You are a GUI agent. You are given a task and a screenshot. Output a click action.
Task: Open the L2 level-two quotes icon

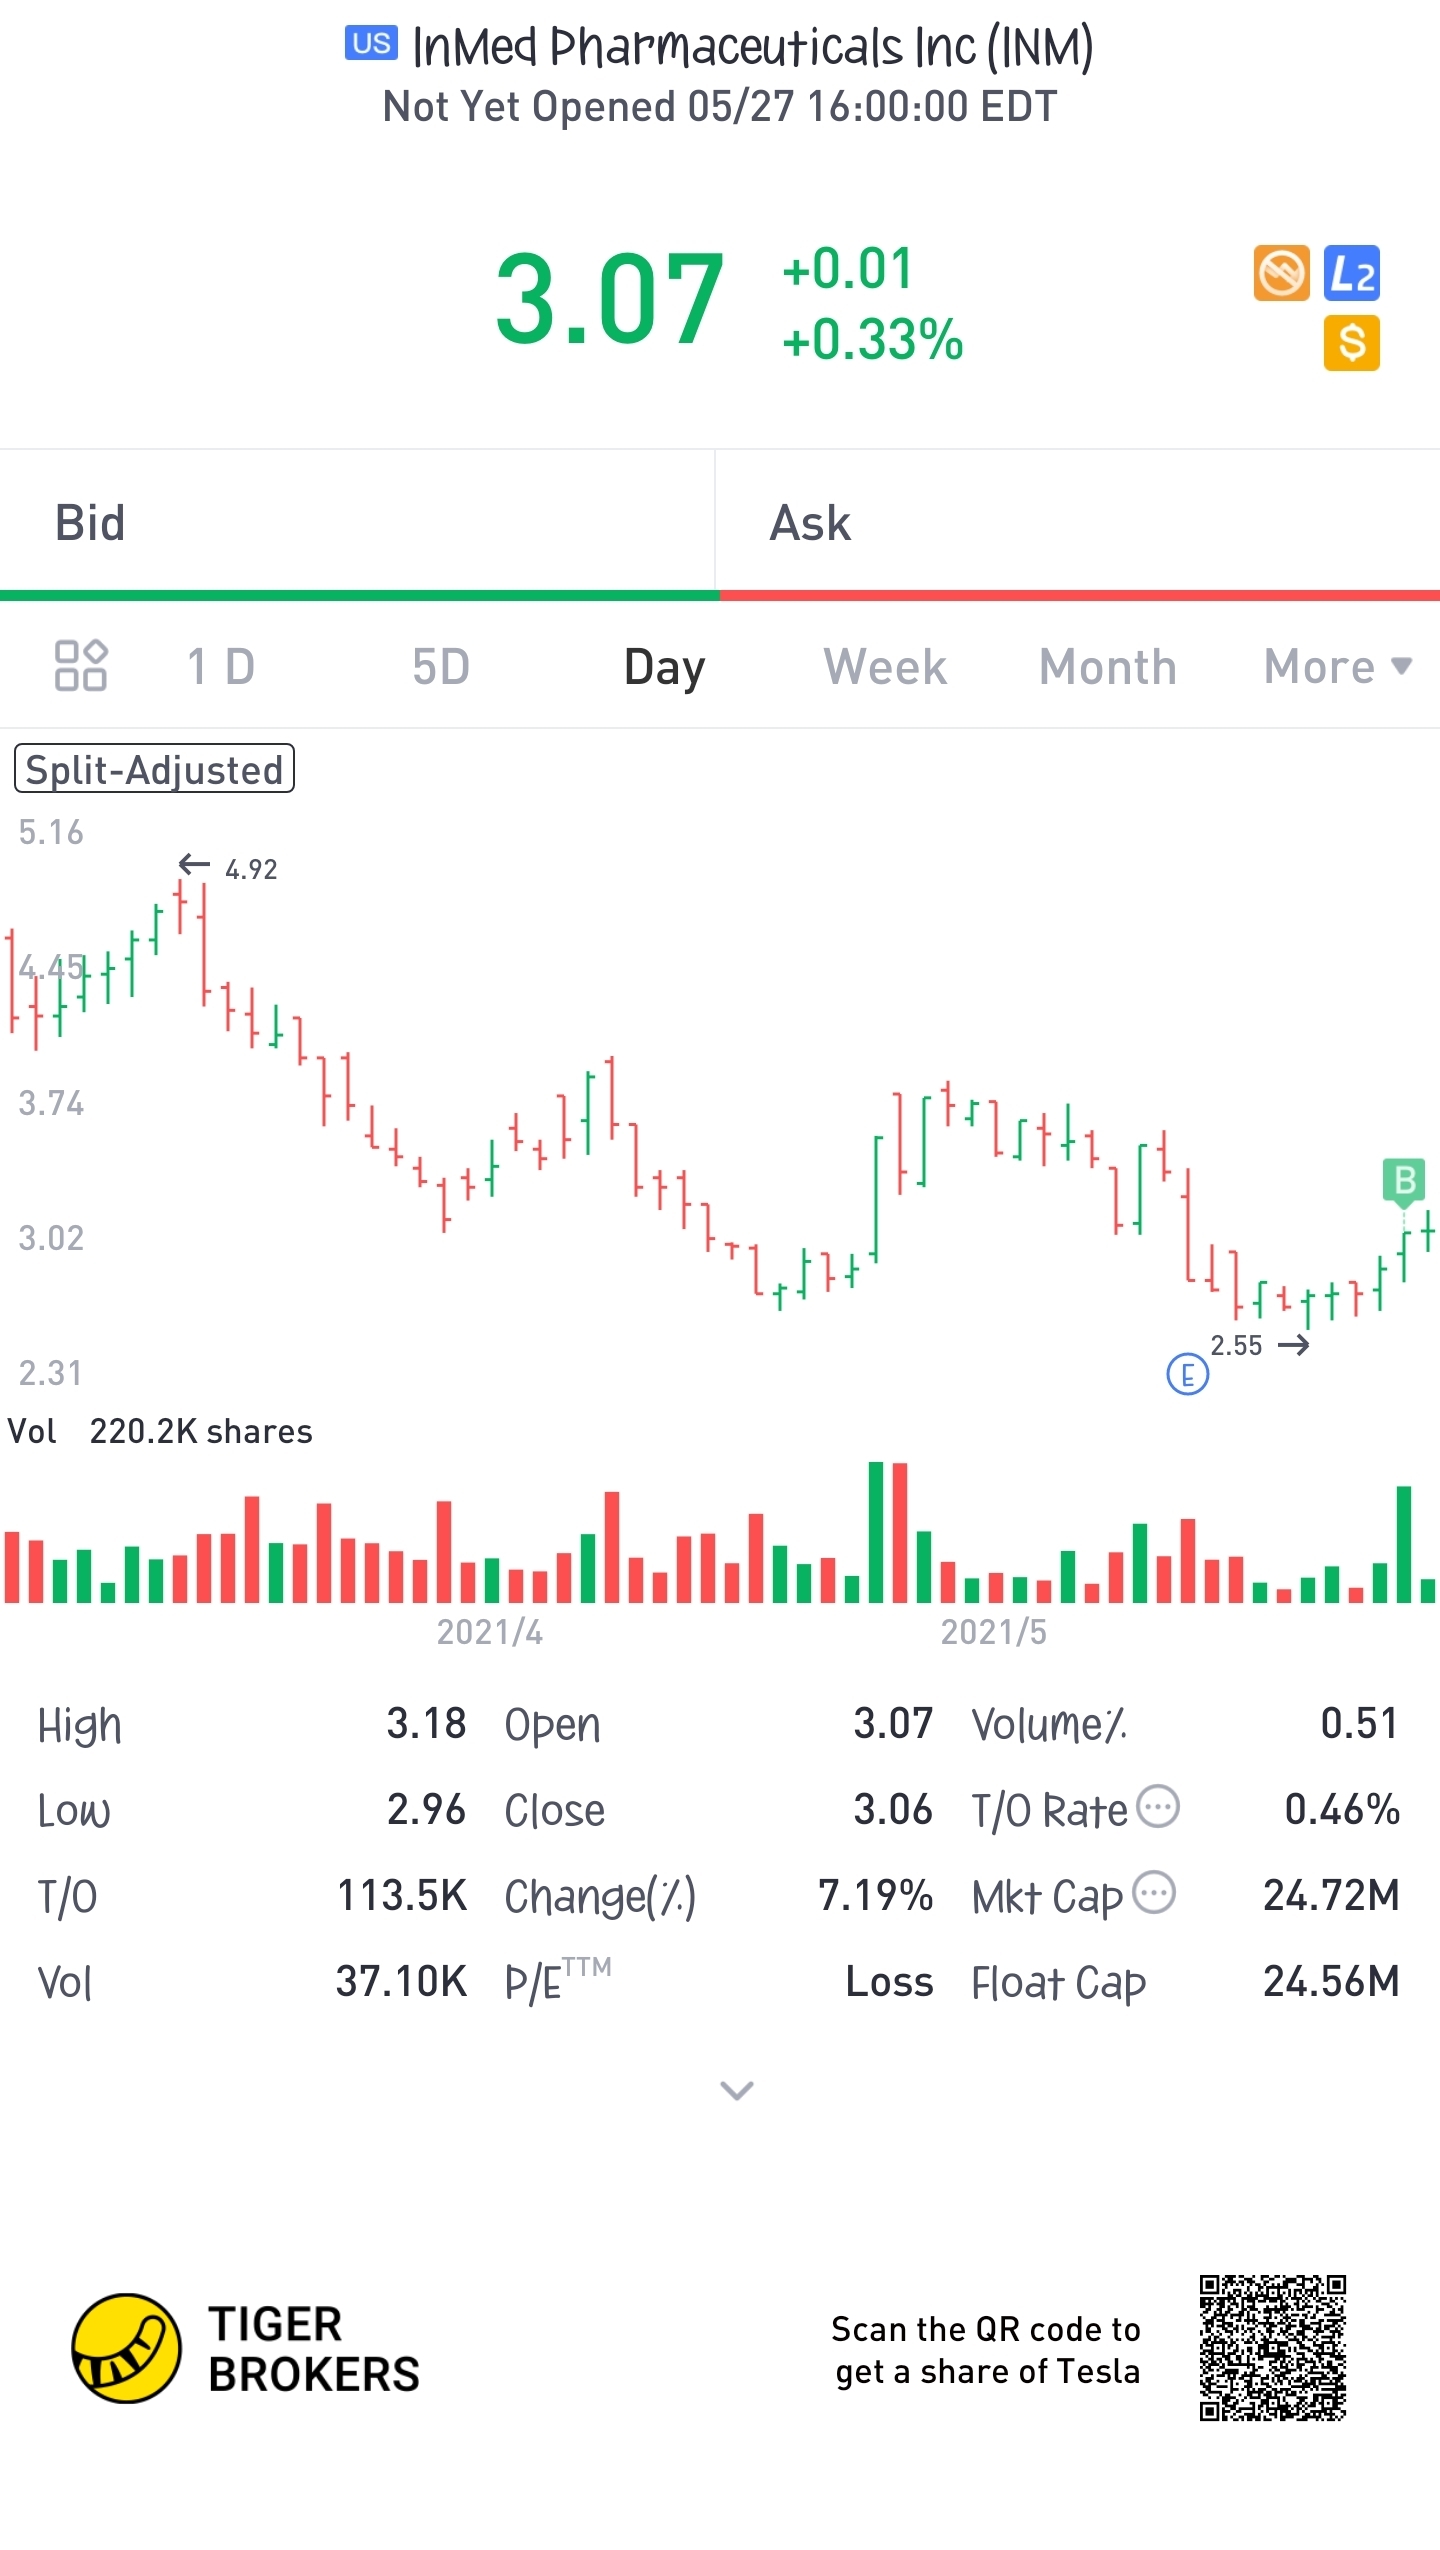click(1351, 273)
